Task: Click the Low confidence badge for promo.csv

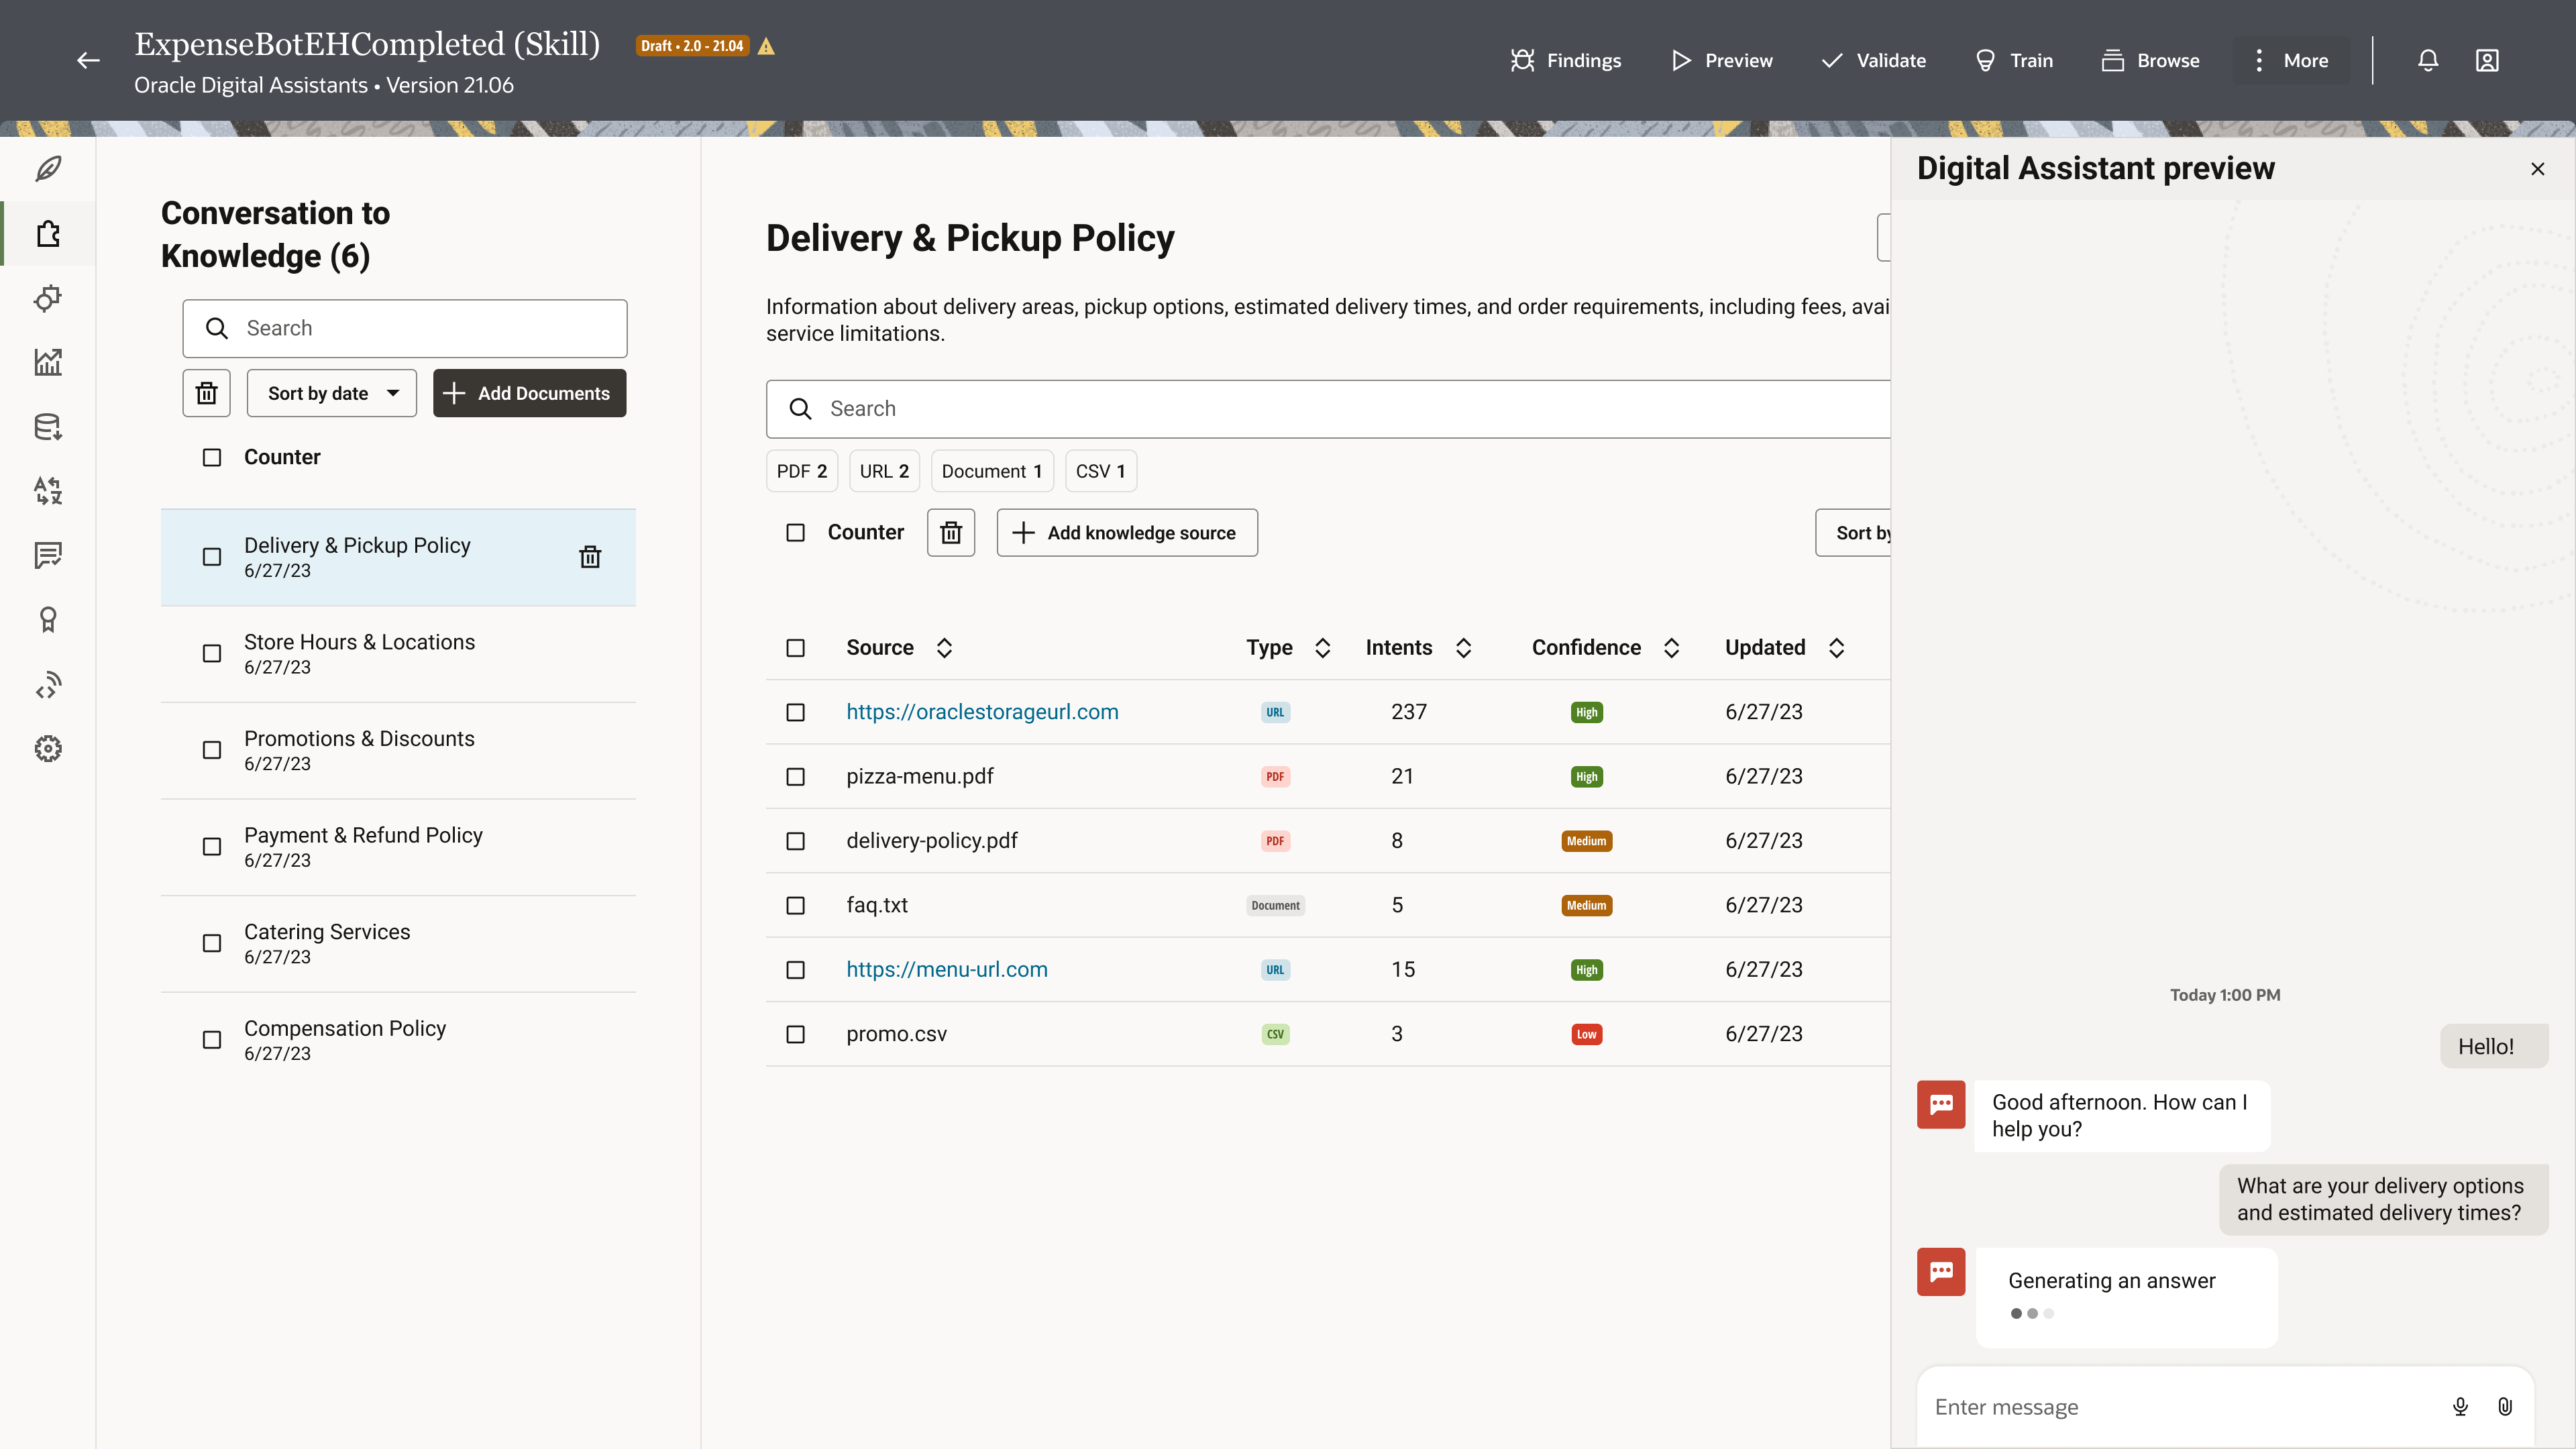Action: (1586, 1035)
